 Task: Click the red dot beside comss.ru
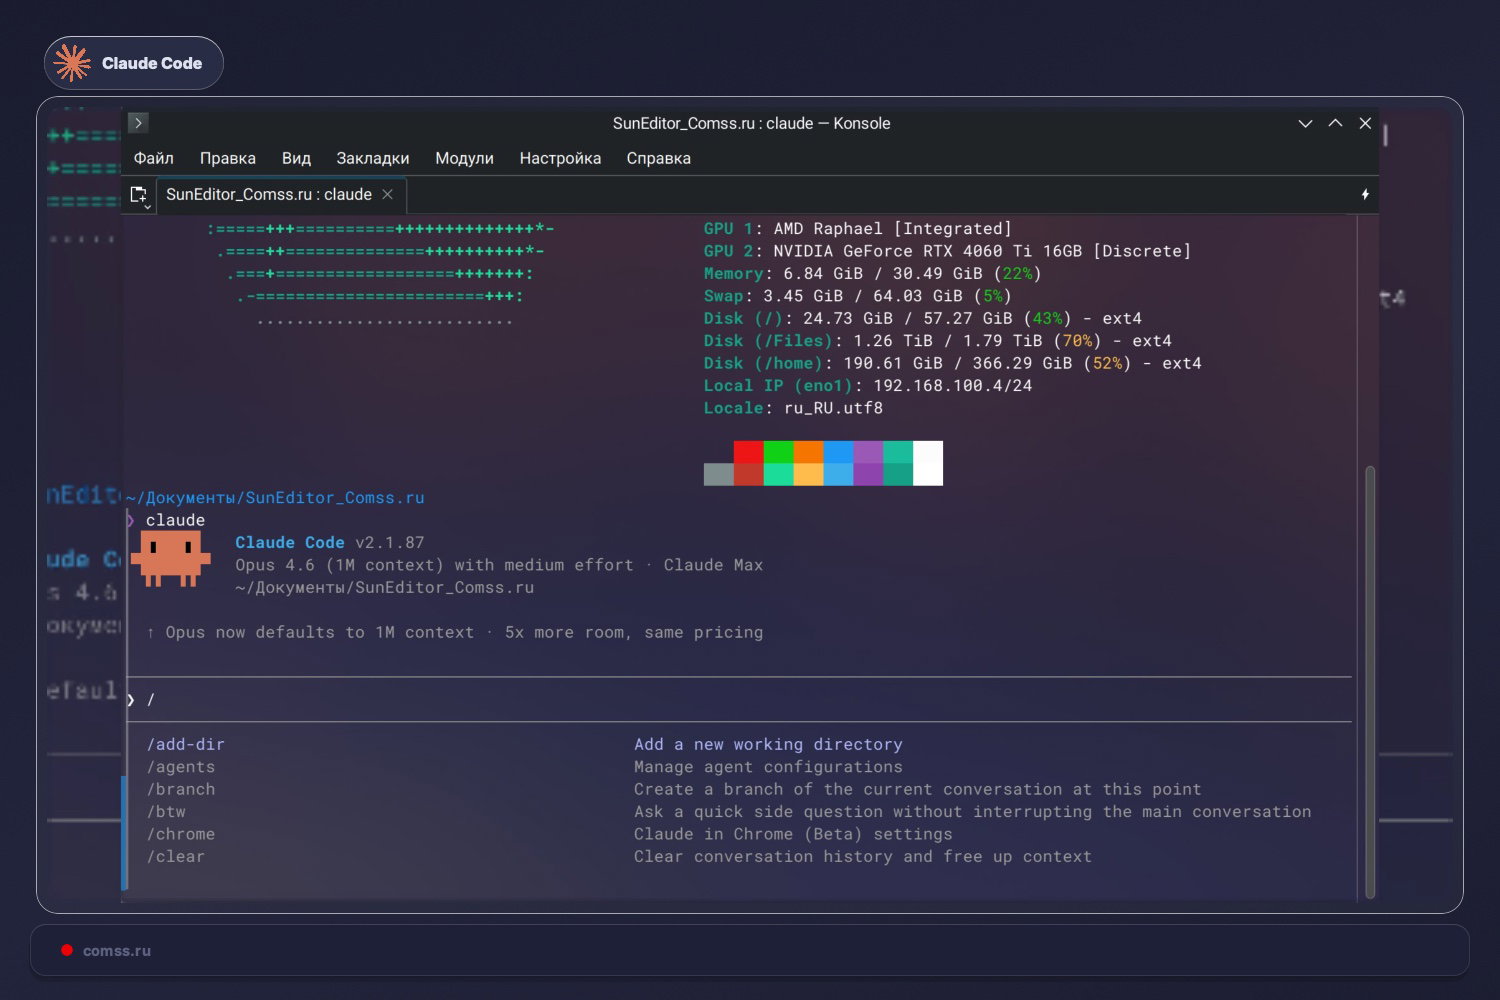click(67, 950)
